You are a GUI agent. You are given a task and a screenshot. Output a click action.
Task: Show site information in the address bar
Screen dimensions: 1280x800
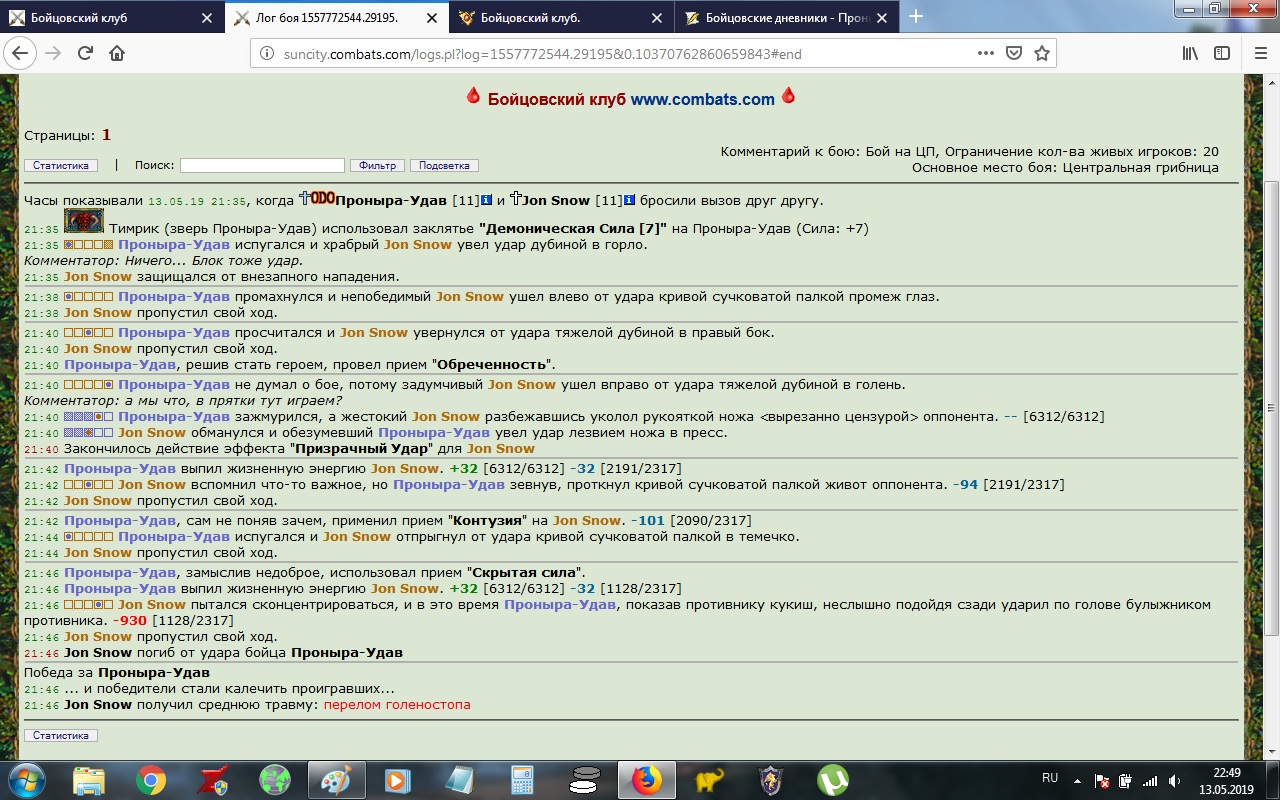pyautogui.click(x=267, y=54)
